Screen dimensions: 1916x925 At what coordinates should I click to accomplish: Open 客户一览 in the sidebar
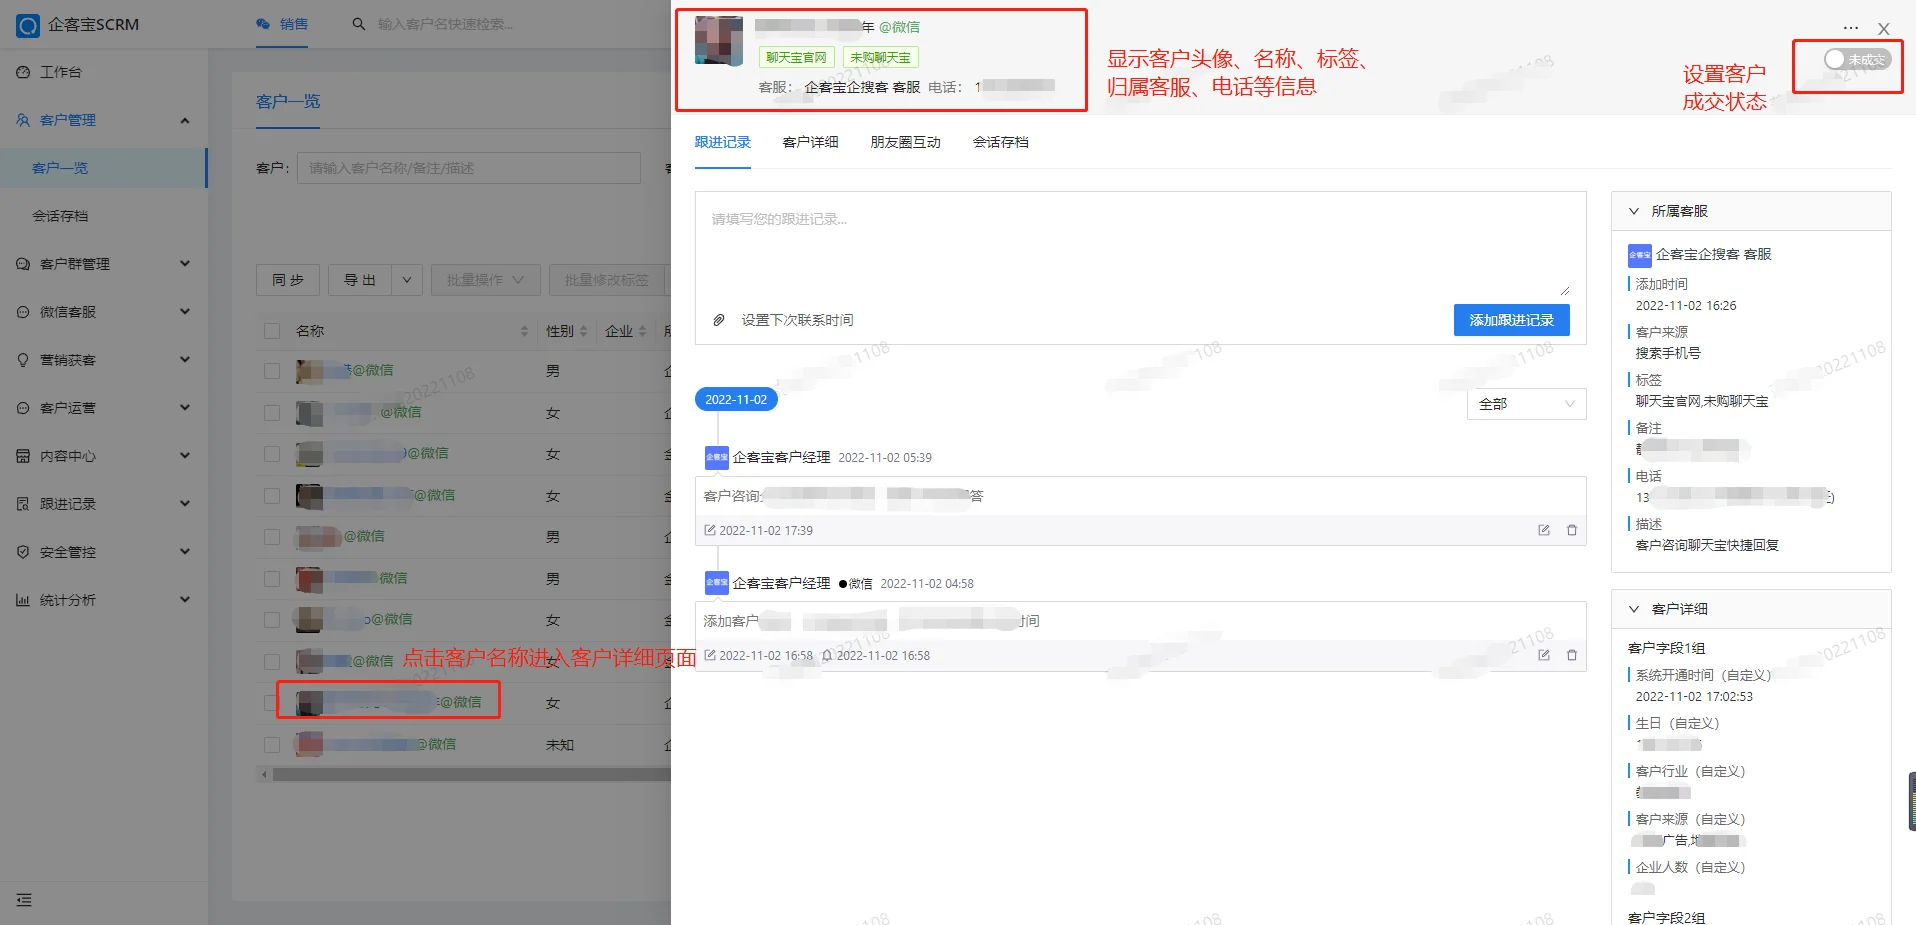click(104, 168)
